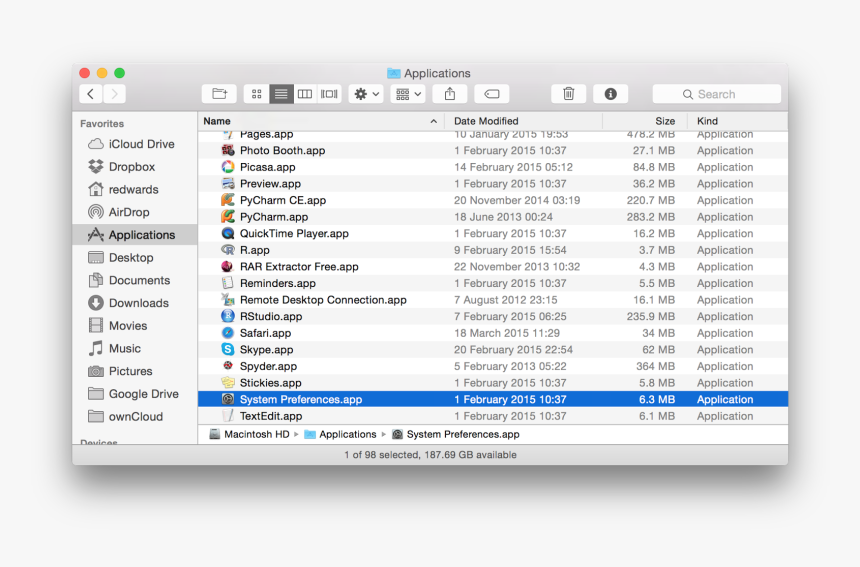Click the RAR Extractor Free icon
This screenshot has height=567, width=860.
[x=228, y=267]
